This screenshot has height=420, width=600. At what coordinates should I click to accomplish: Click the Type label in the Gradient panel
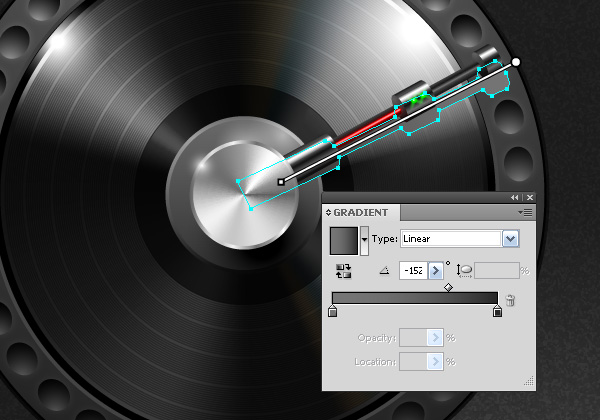(385, 239)
